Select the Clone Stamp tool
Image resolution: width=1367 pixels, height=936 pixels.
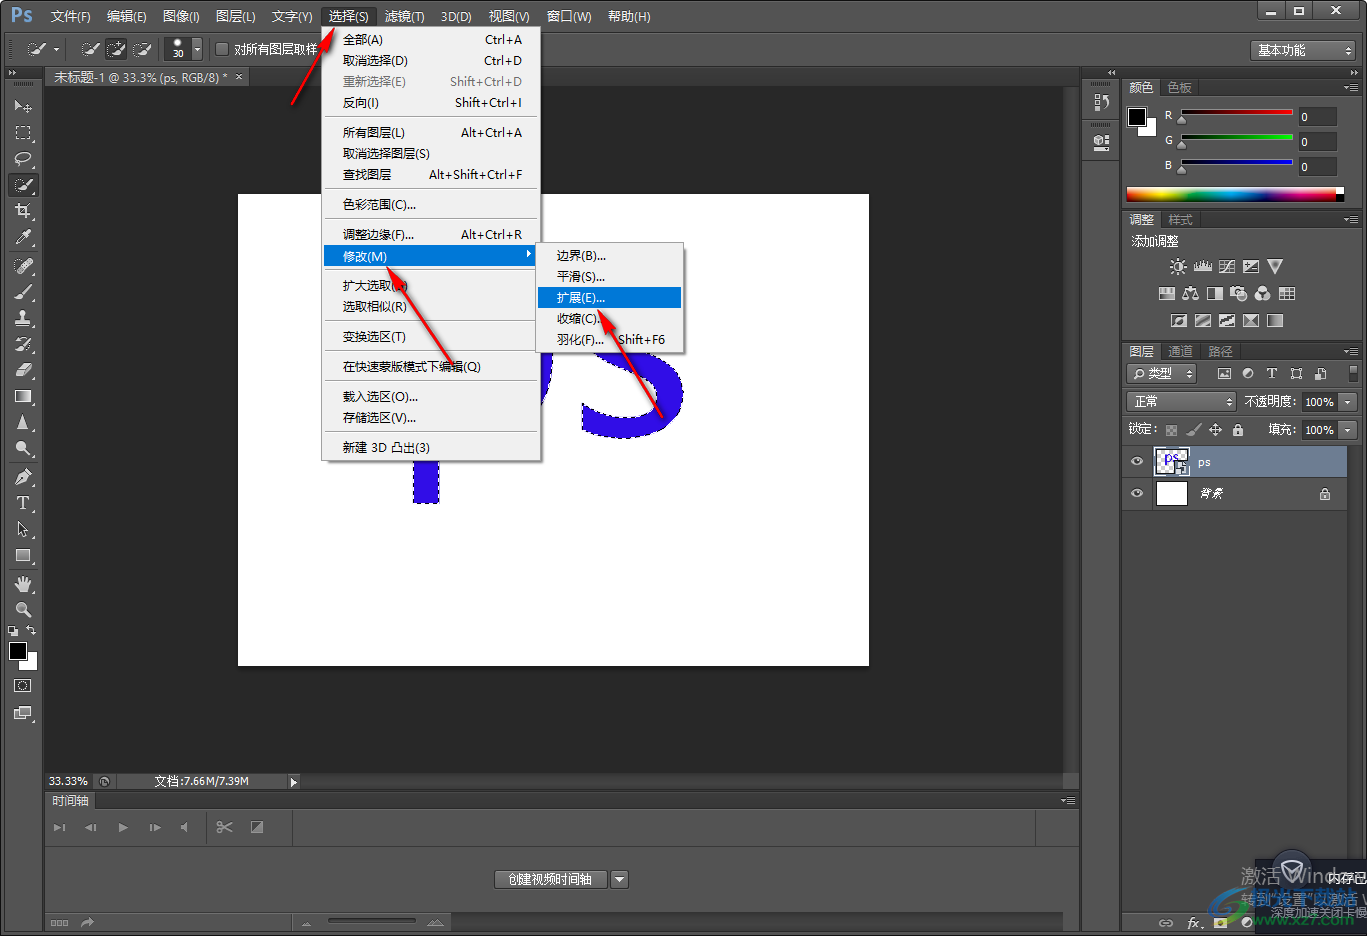pyautogui.click(x=23, y=318)
